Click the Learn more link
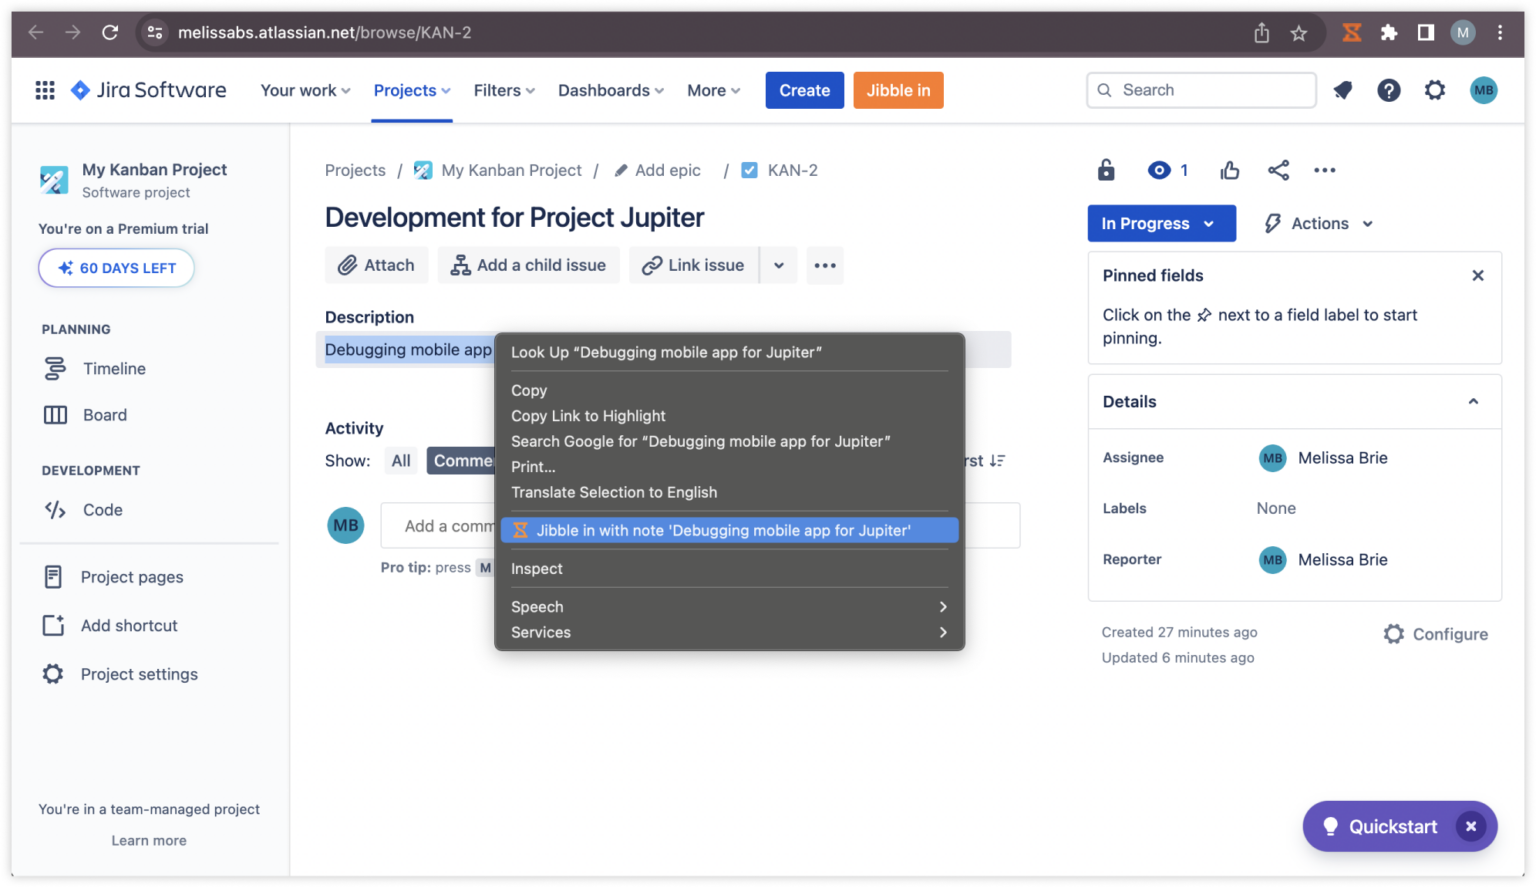The height and width of the screenshot is (888, 1536). point(148,840)
